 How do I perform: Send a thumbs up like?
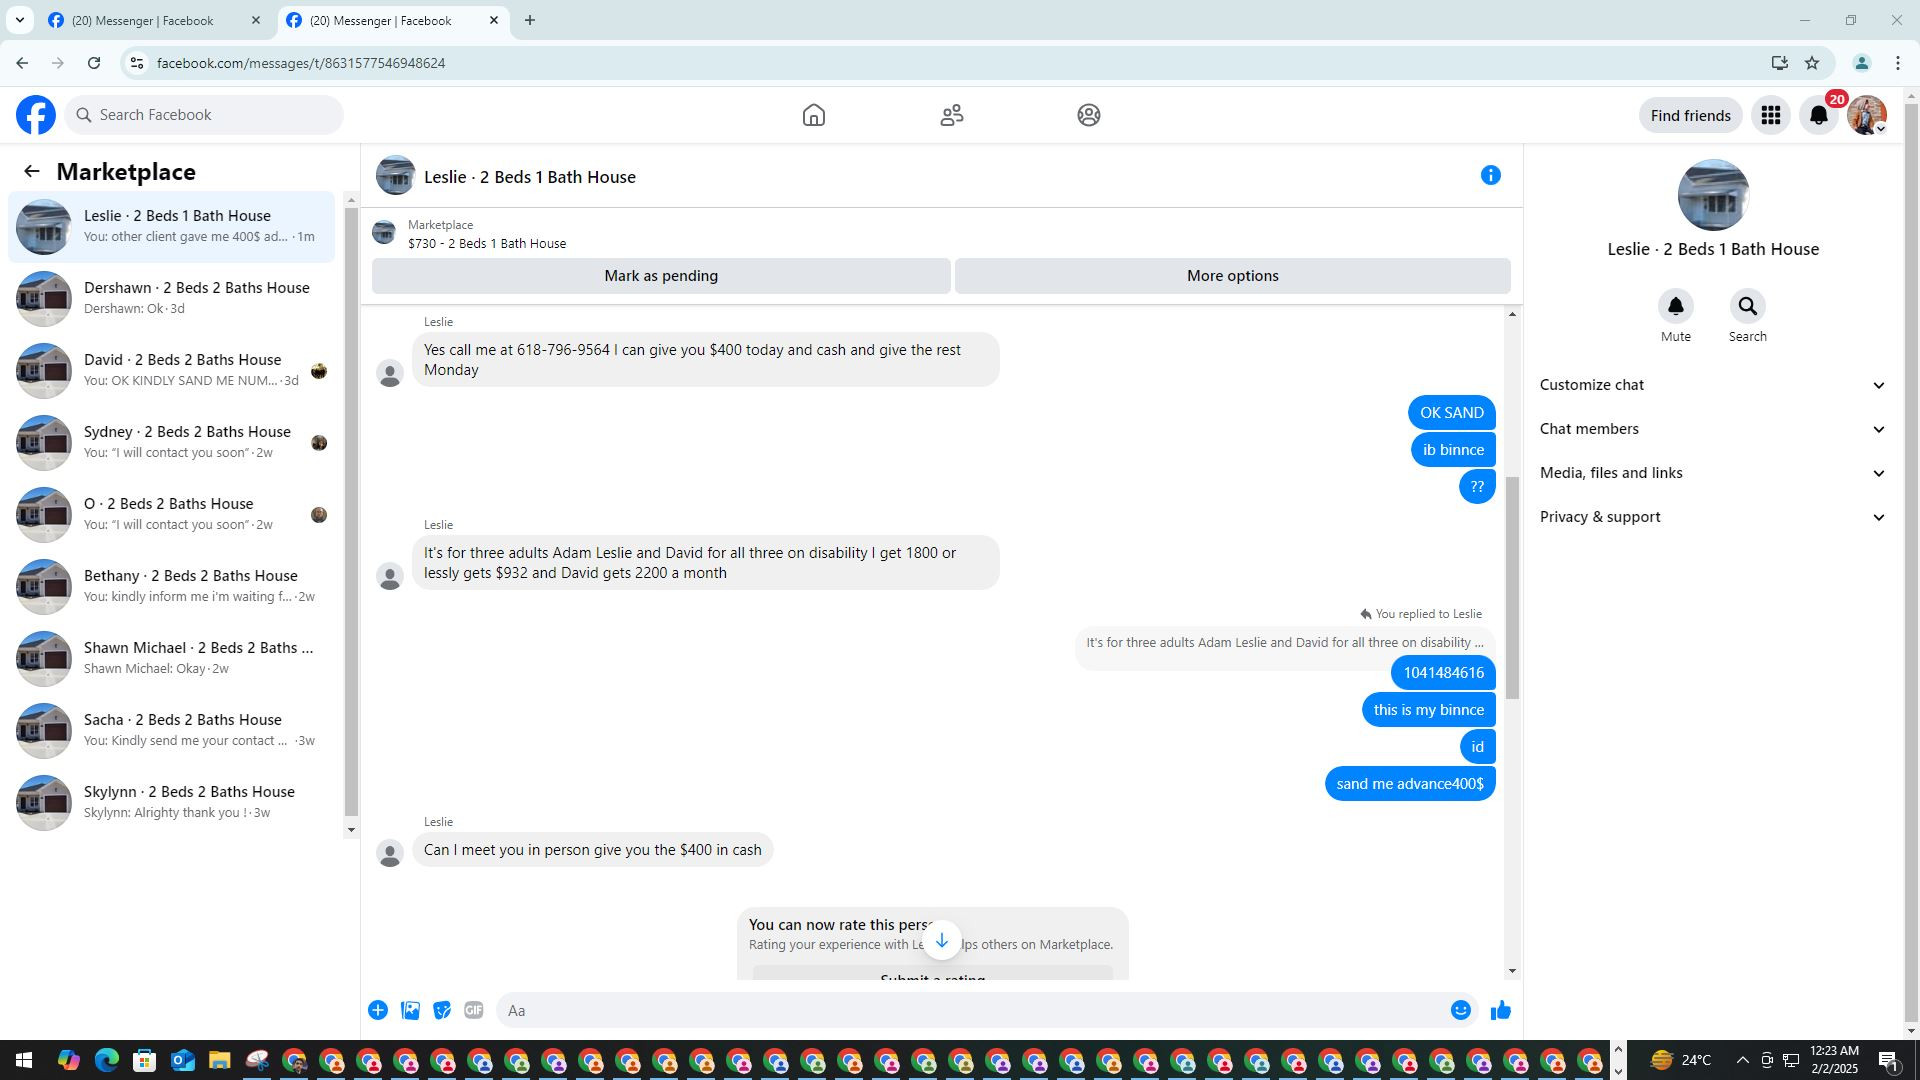(1500, 1011)
